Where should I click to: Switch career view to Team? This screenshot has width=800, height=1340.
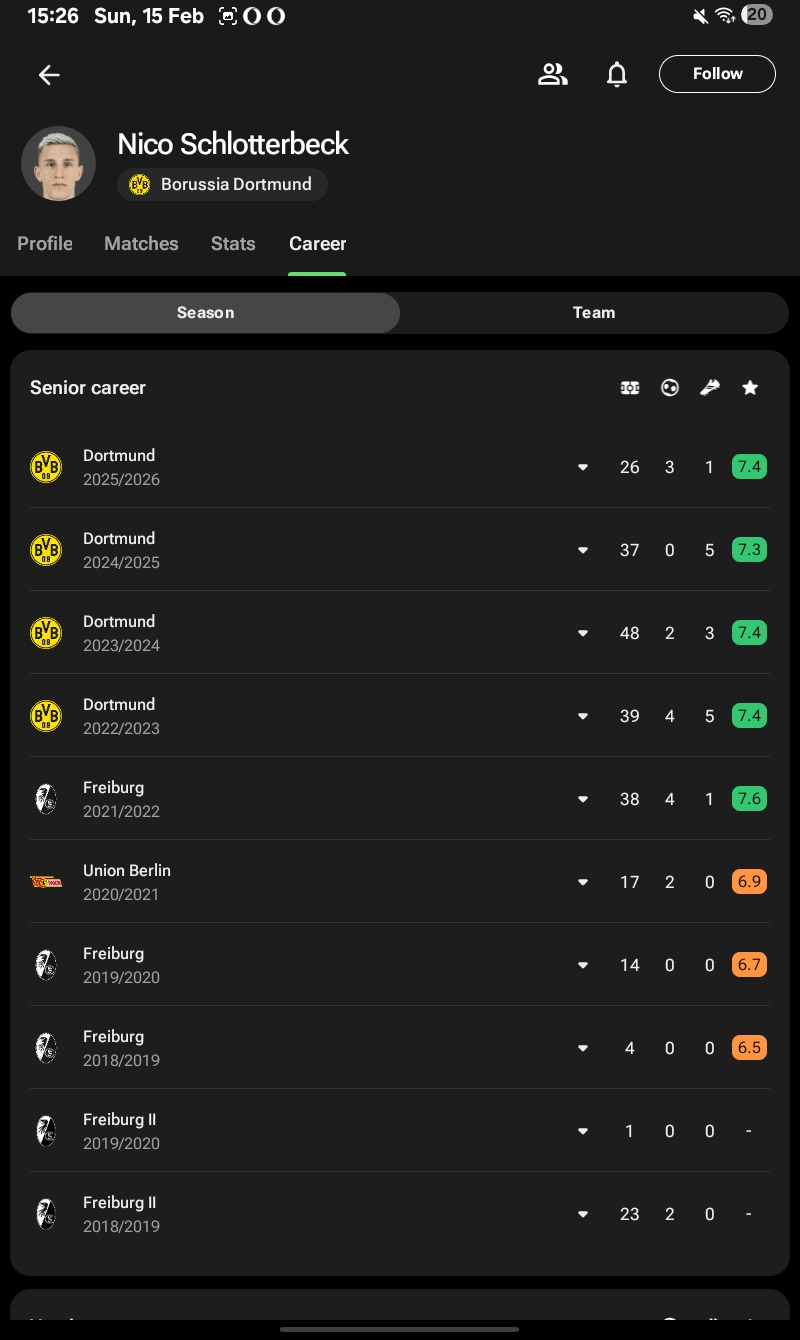point(593,313)
